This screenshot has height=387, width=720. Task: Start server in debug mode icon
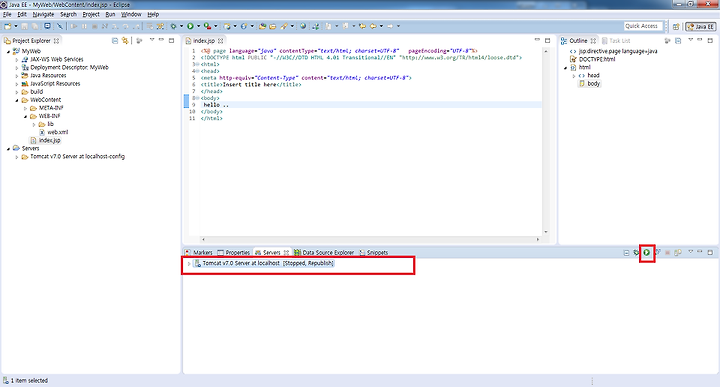tap(636, 252)
